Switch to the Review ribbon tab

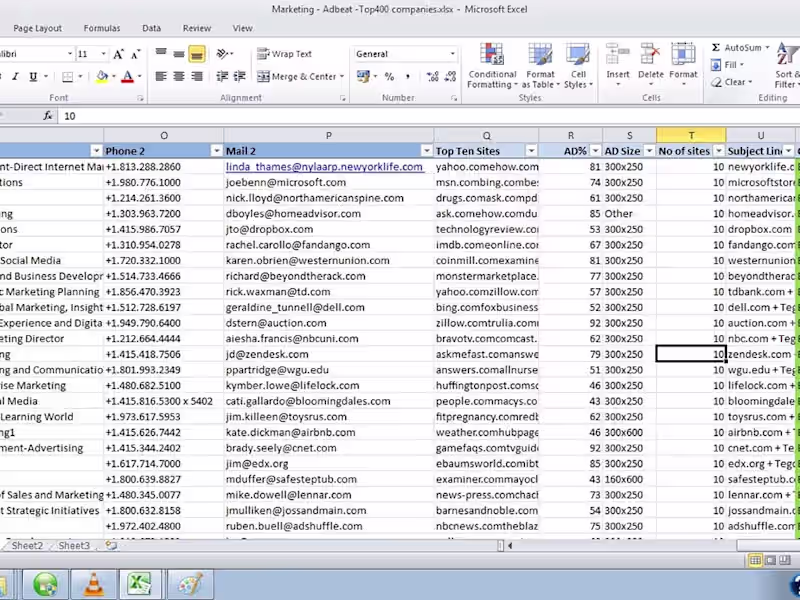point(196,28)
